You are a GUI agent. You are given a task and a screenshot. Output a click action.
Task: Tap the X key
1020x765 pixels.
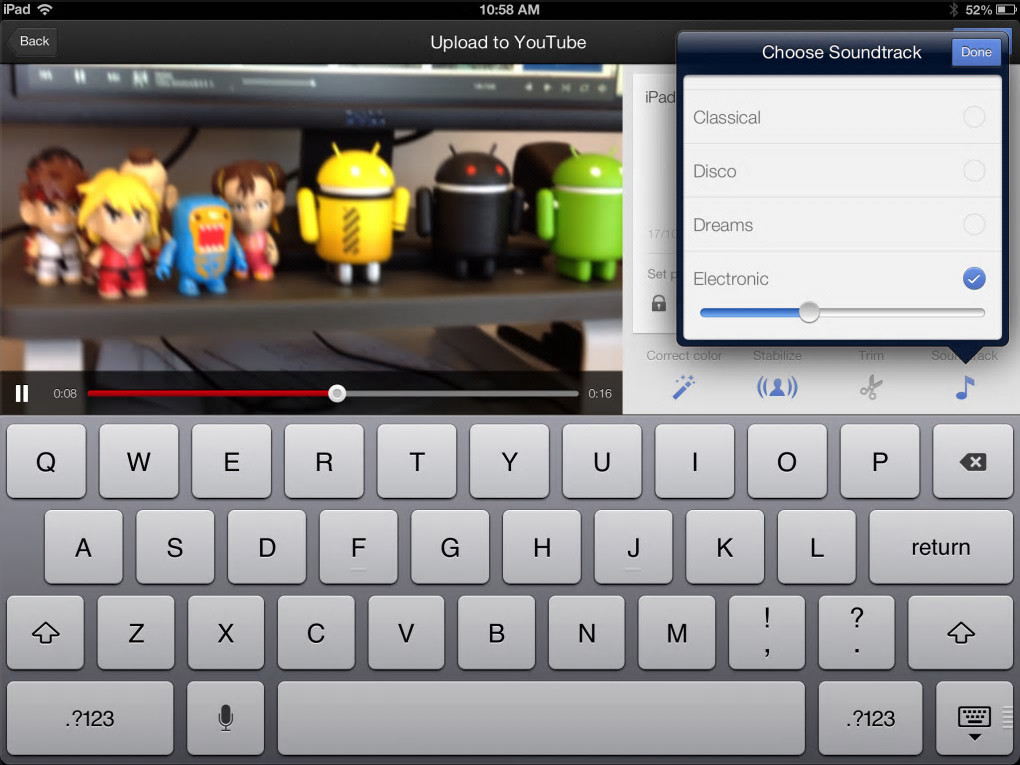[226, 632]
